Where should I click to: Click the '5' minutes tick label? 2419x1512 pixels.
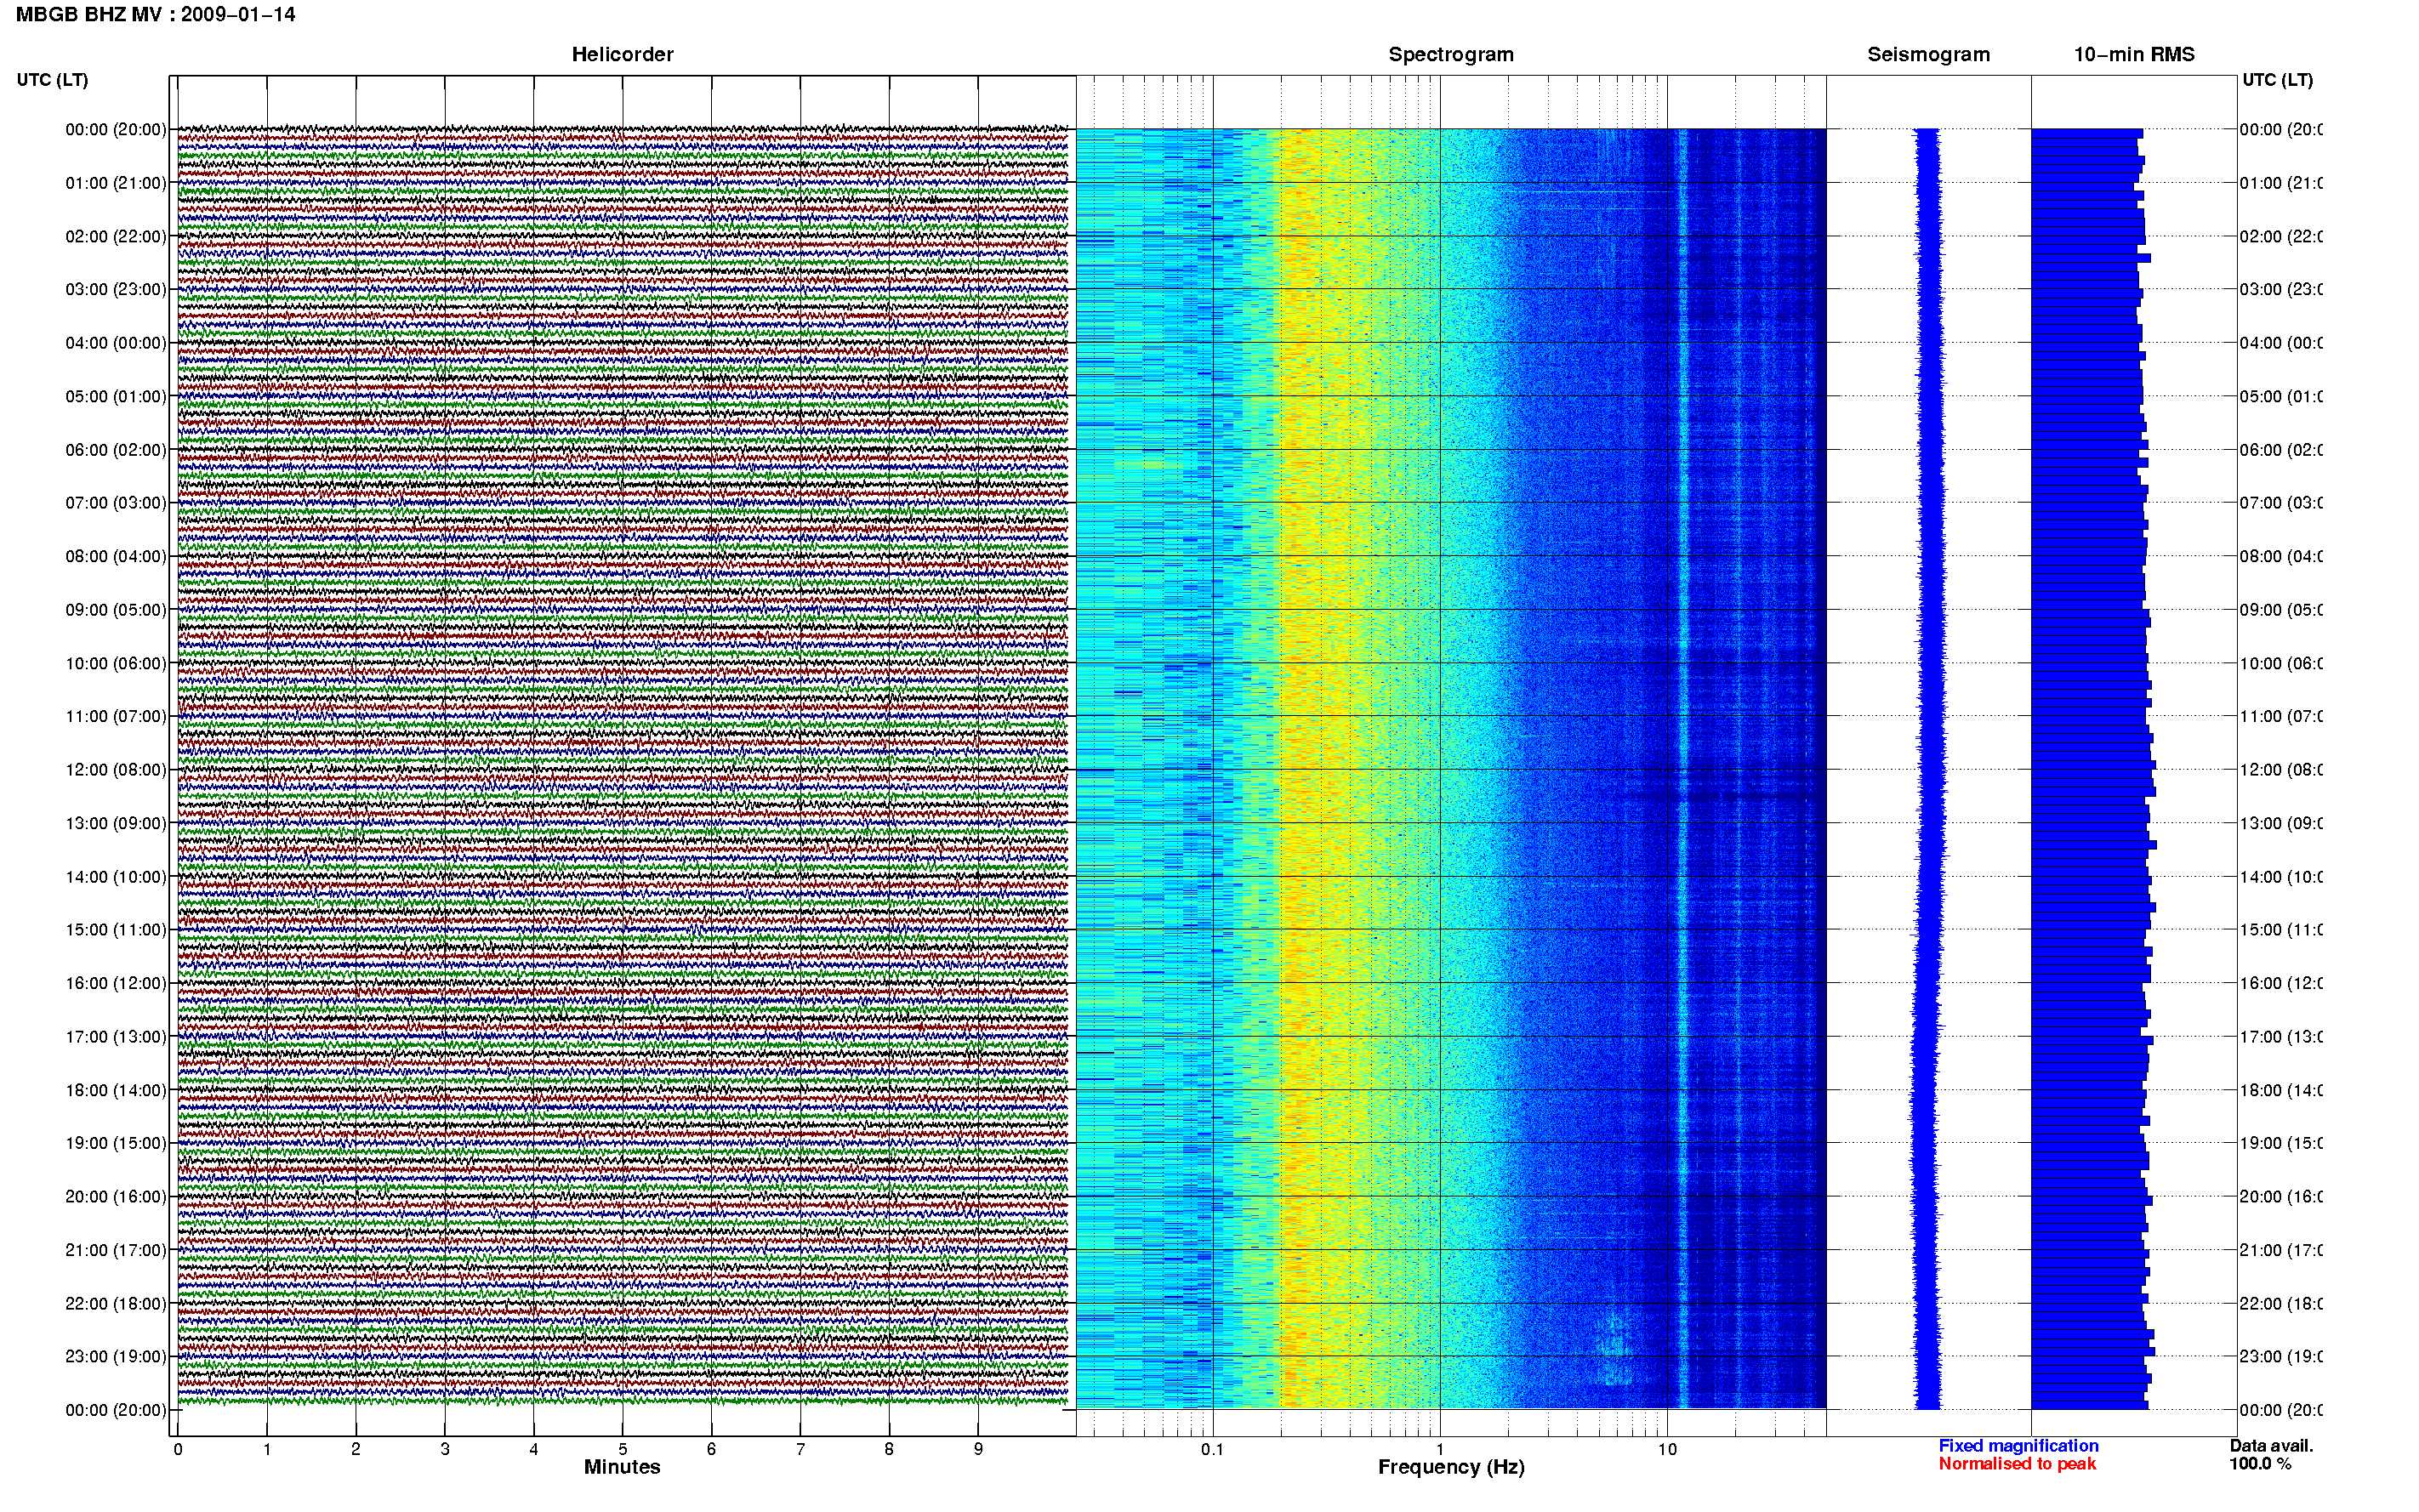tap(622, 1449)
